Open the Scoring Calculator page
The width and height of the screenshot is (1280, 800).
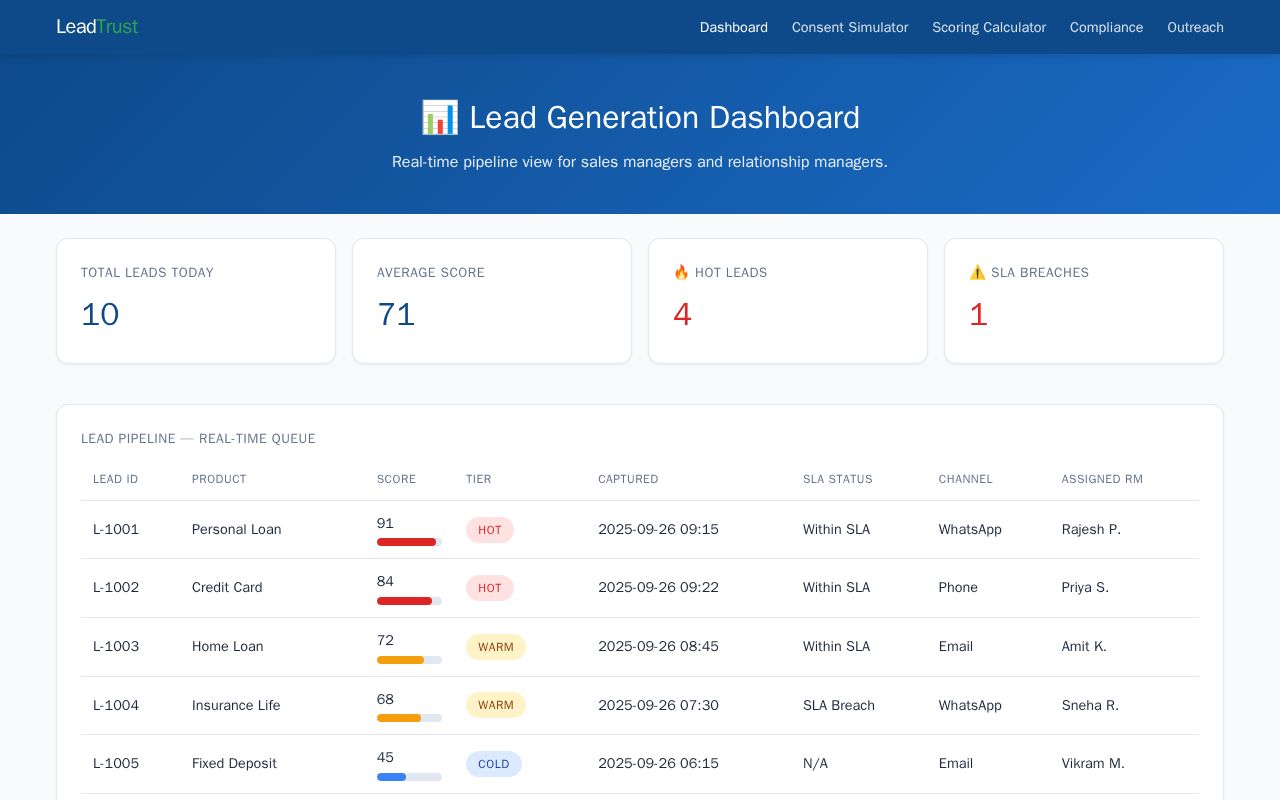click(989, 27)
